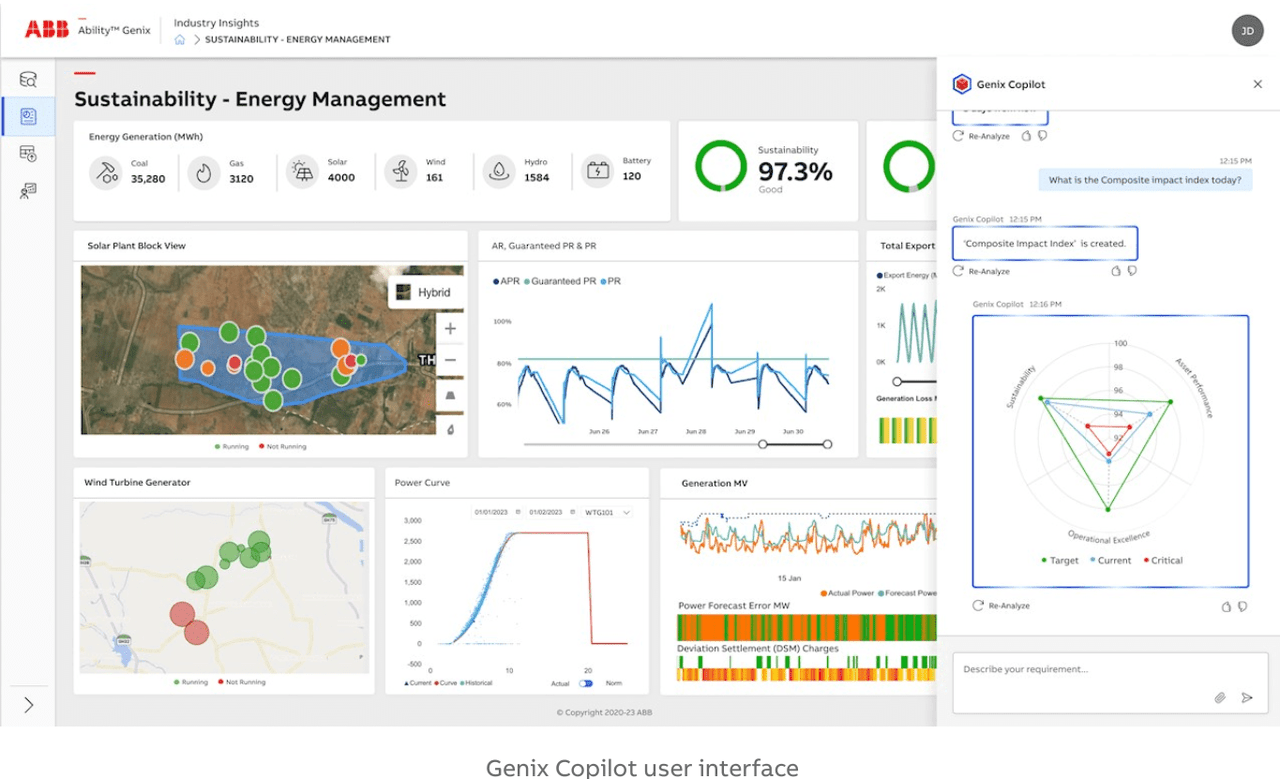Re-Analyze the top partially visible response
The height and width of the screenshot is (779, 1280).
(981, 136)
